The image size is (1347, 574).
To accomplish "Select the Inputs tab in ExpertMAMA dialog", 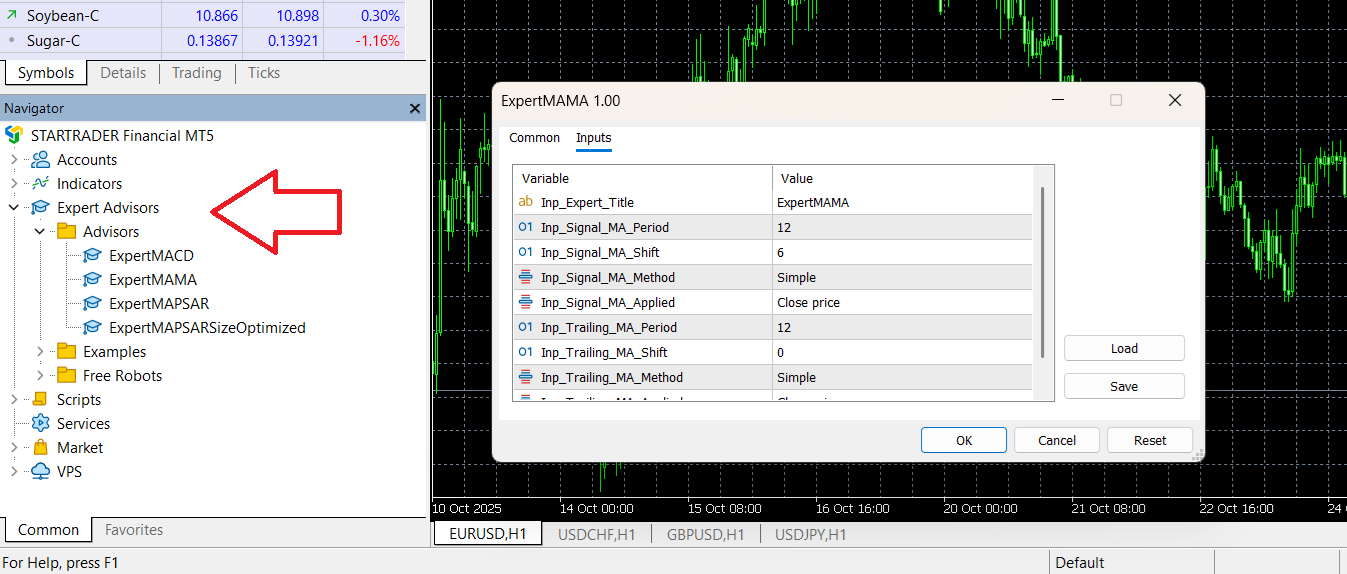I will coord(594,138).
